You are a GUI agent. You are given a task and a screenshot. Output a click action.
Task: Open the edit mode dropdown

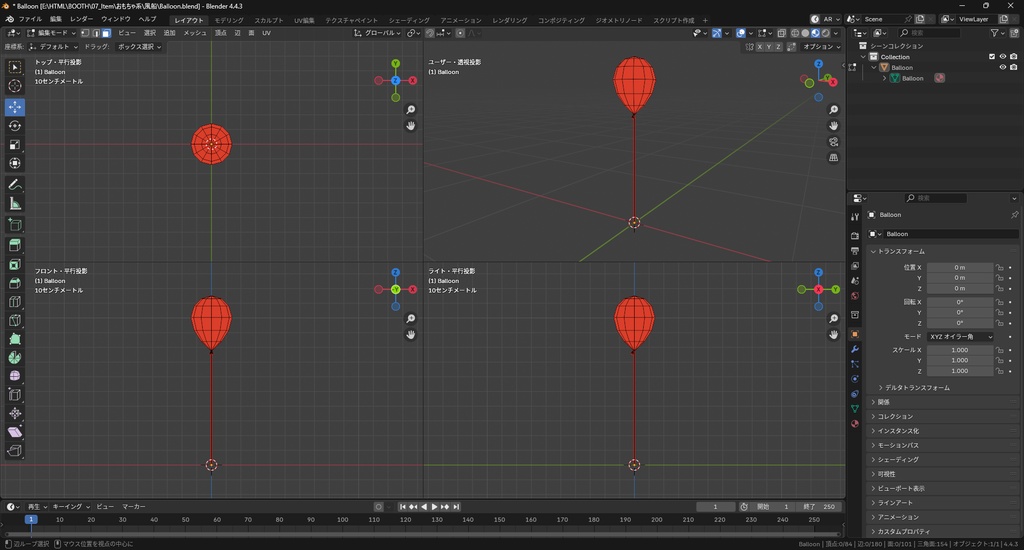click(x=51, y=33)
